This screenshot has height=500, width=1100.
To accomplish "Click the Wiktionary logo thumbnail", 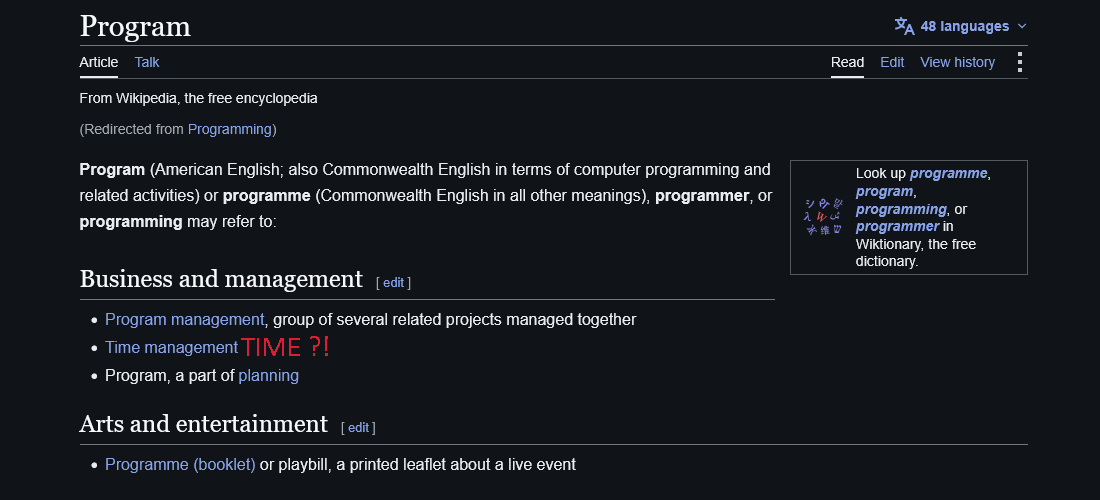I will tap(823, 217).
